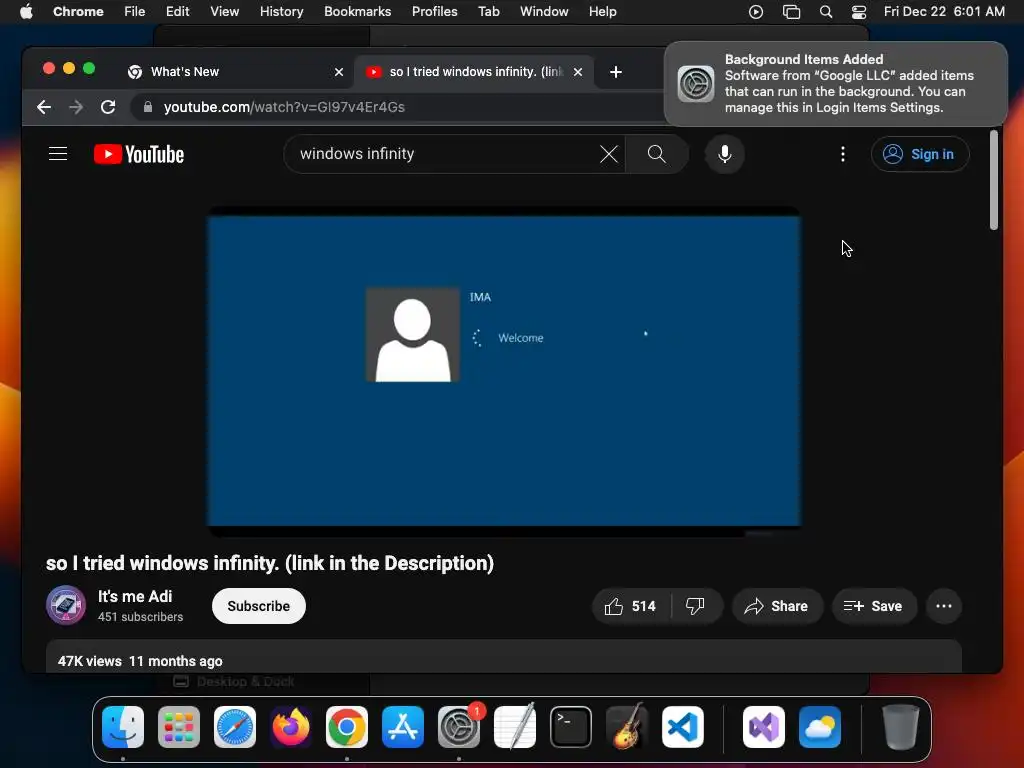Open Launchpad from the Dock
This screenshot has height=768, width=1024.
(x=179, y=727)
